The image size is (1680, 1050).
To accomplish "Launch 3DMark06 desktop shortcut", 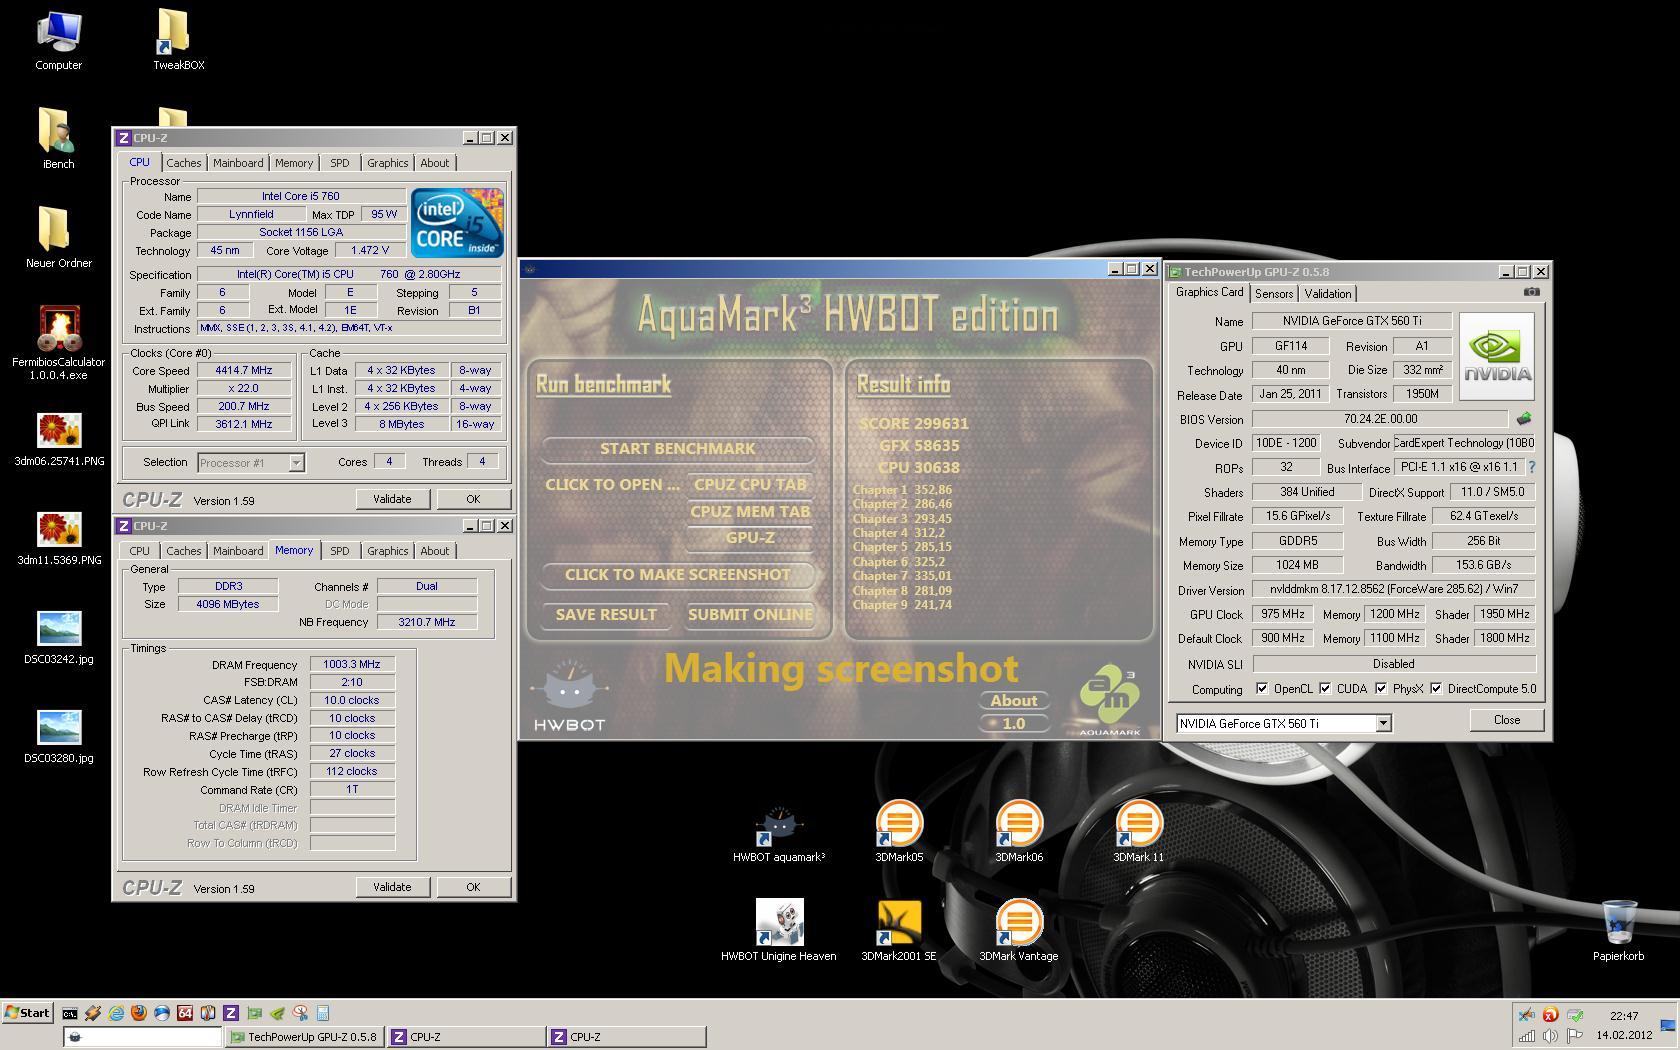I will (x=1019, y=832).
